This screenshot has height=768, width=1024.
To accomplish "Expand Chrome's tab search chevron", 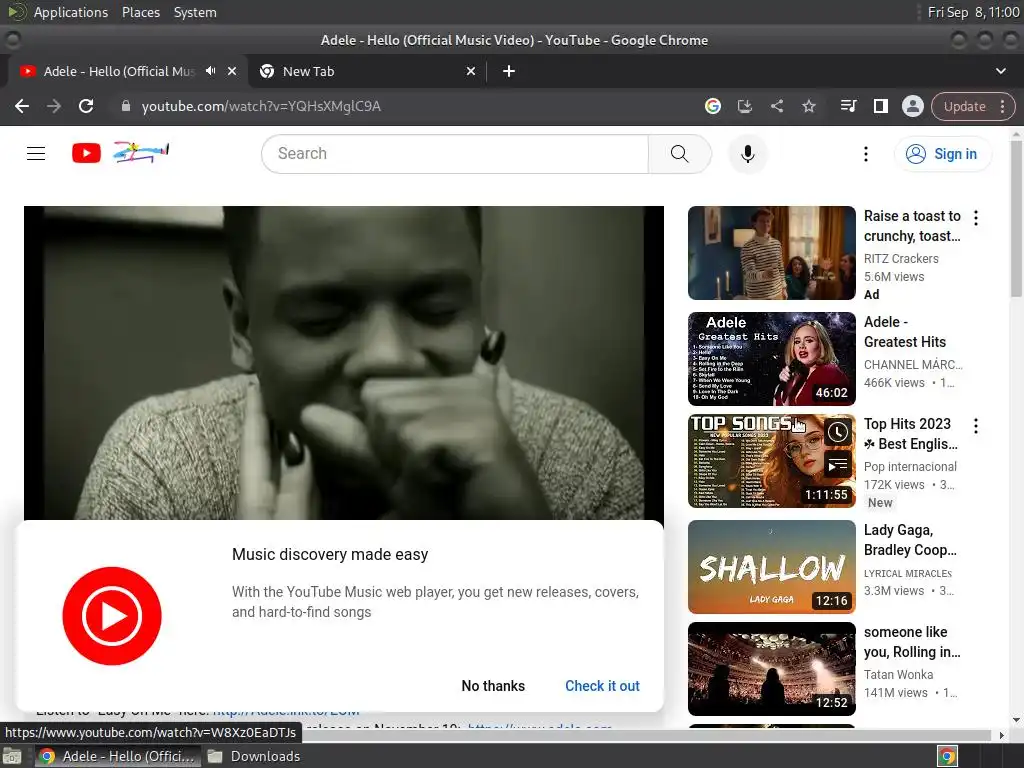I will point(1000,71).
